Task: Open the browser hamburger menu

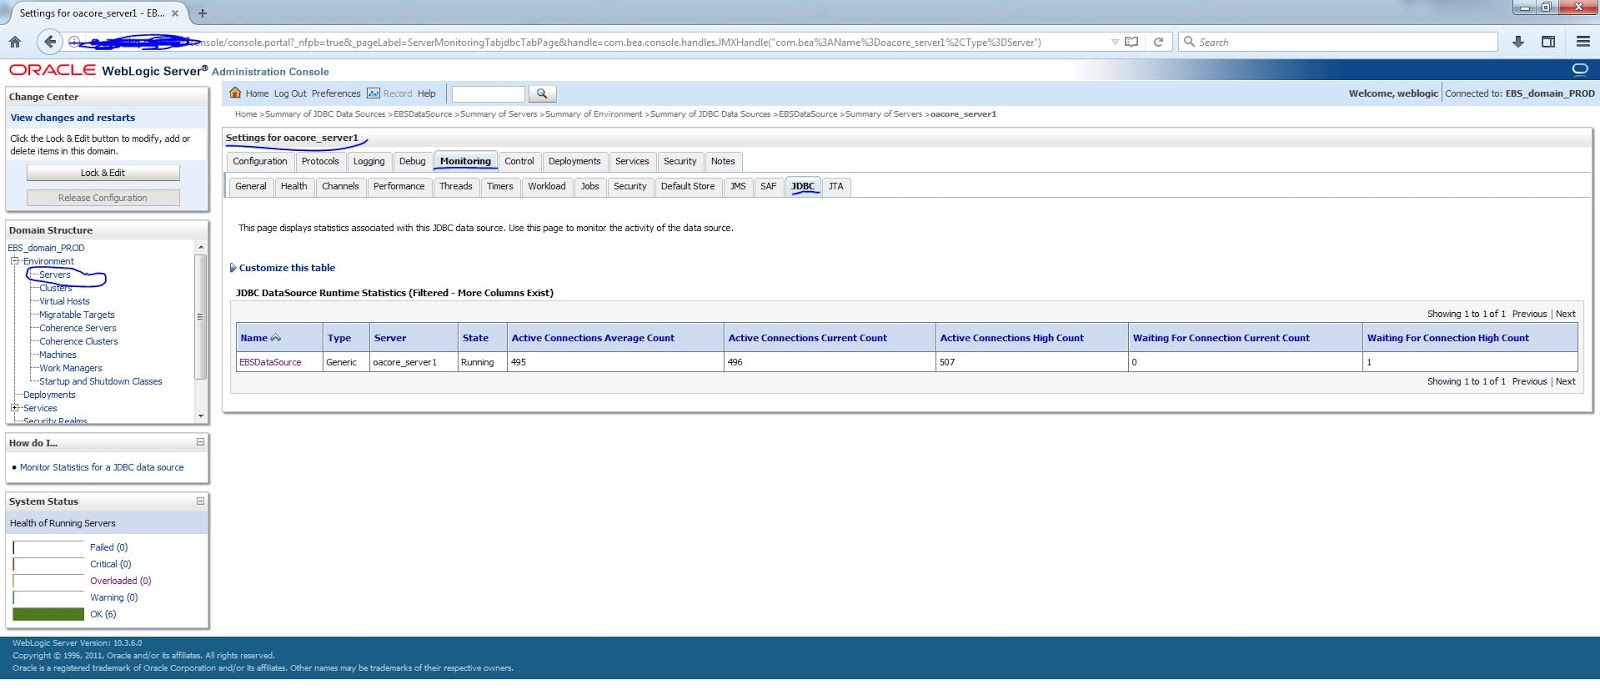Action: [1583, 42]
